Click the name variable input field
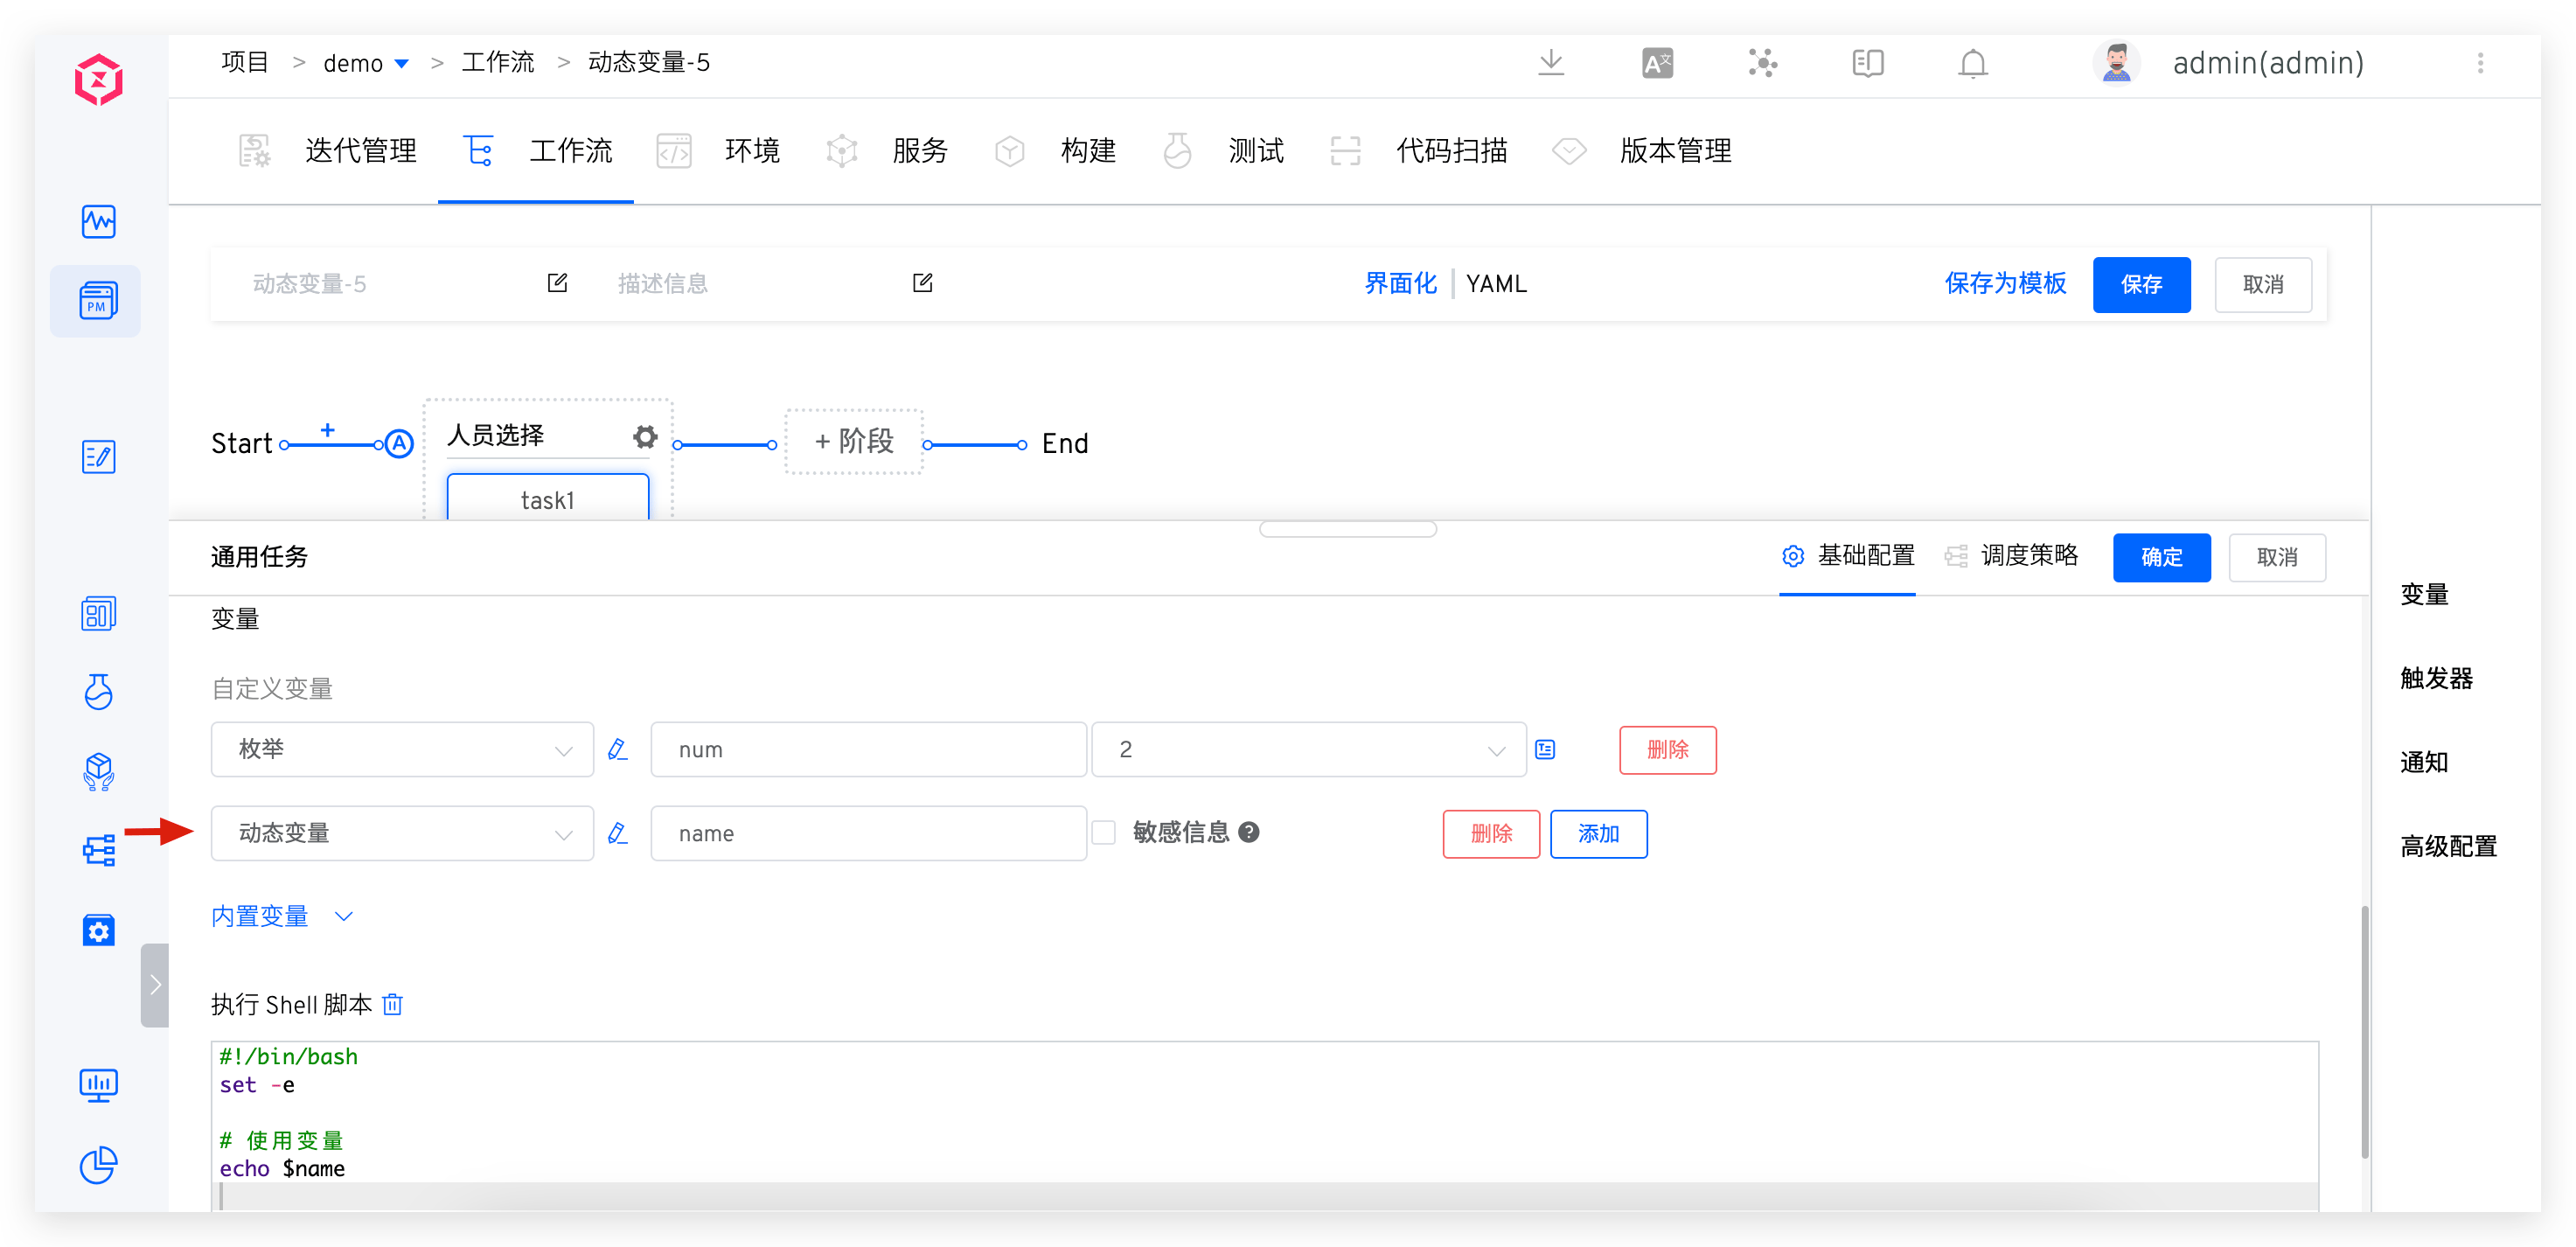The width and height of the screenshot is (2576, 1247). click(x=867, y=833)
